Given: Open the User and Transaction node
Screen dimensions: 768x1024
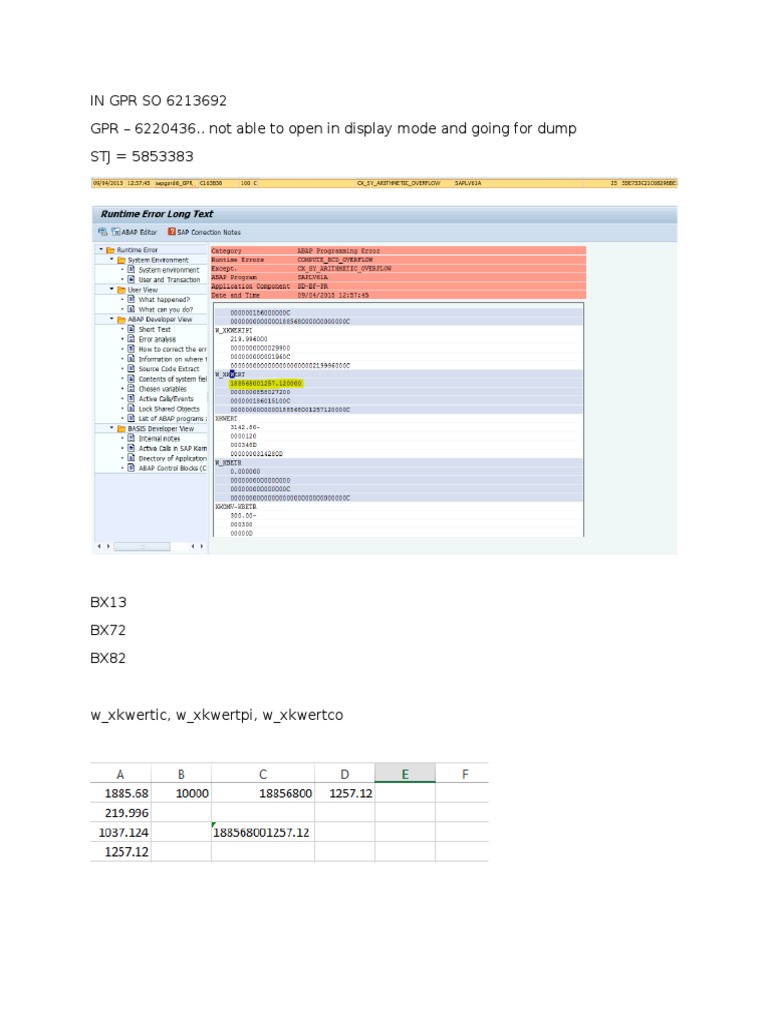Looking at the screenshot, I should pyautogui.click(x=169, y=280).
